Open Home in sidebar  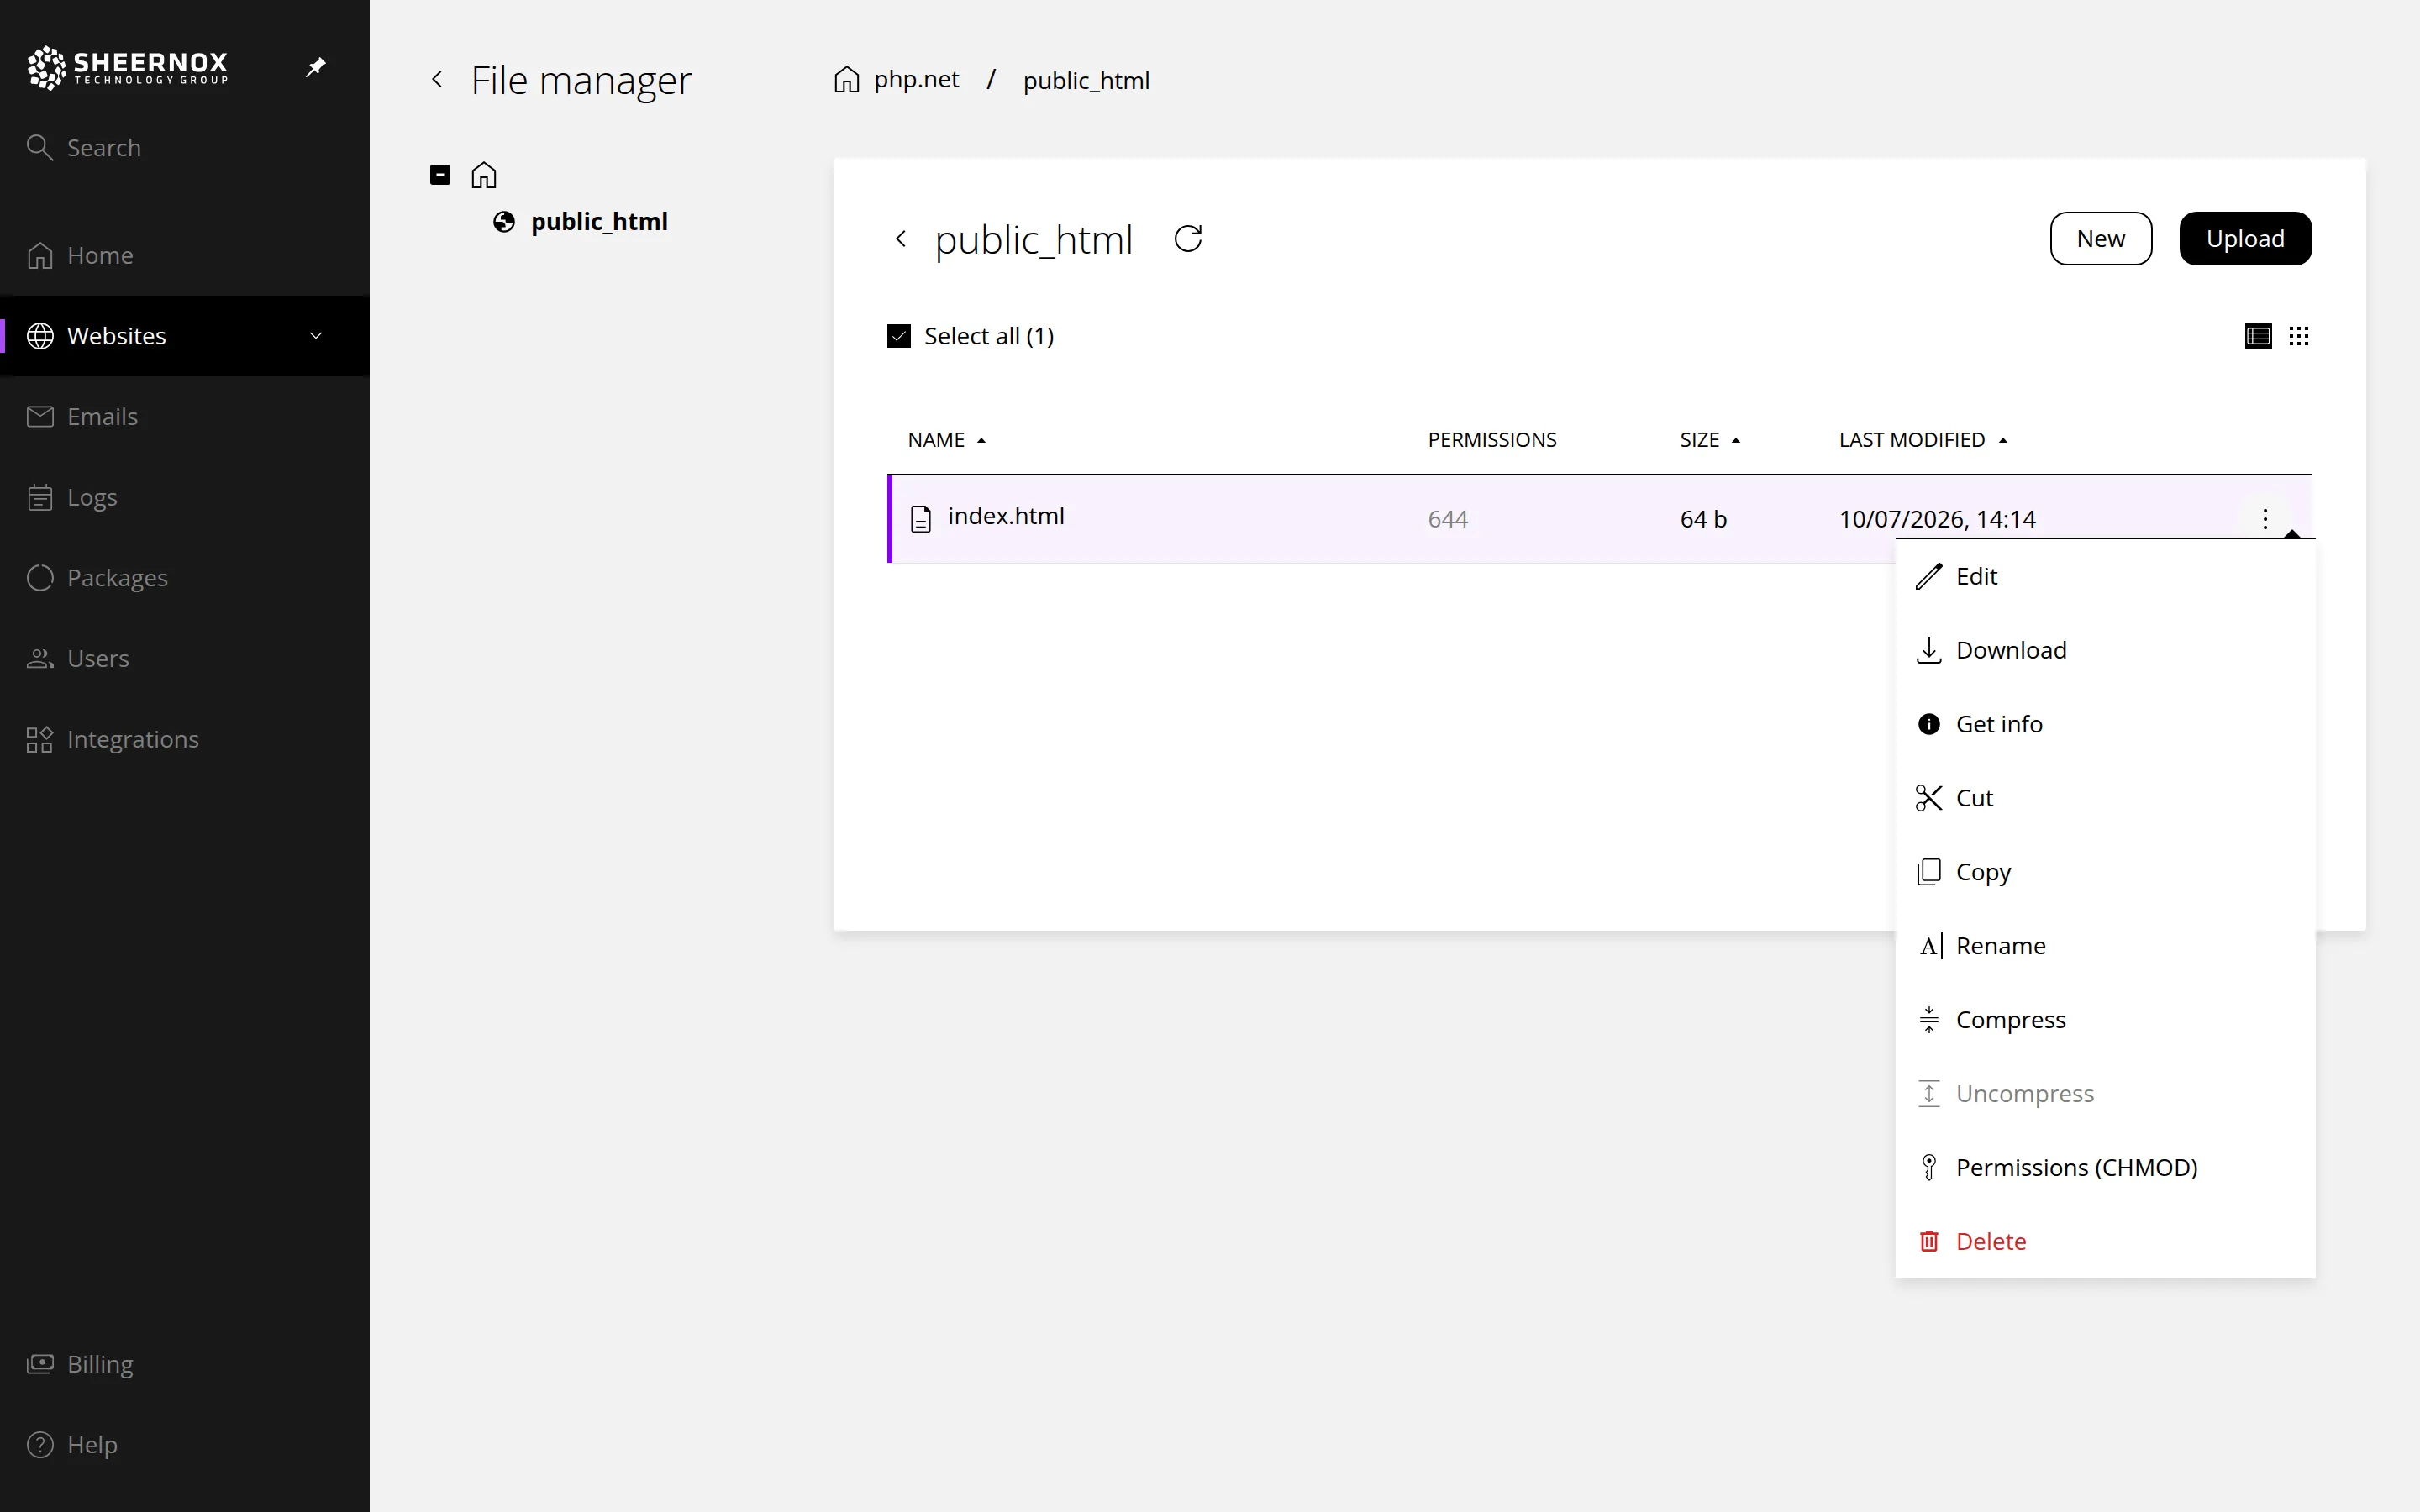[x=184, y=255]
